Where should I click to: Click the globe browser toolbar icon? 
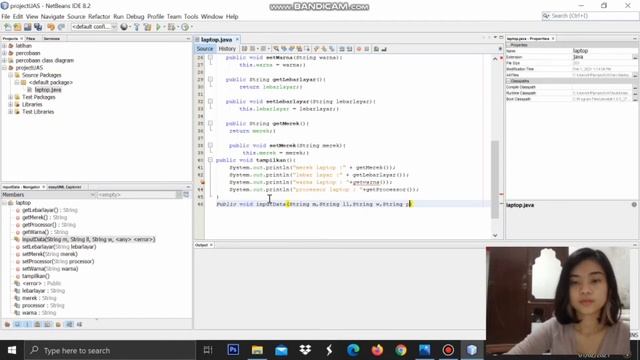pos(124,27)
